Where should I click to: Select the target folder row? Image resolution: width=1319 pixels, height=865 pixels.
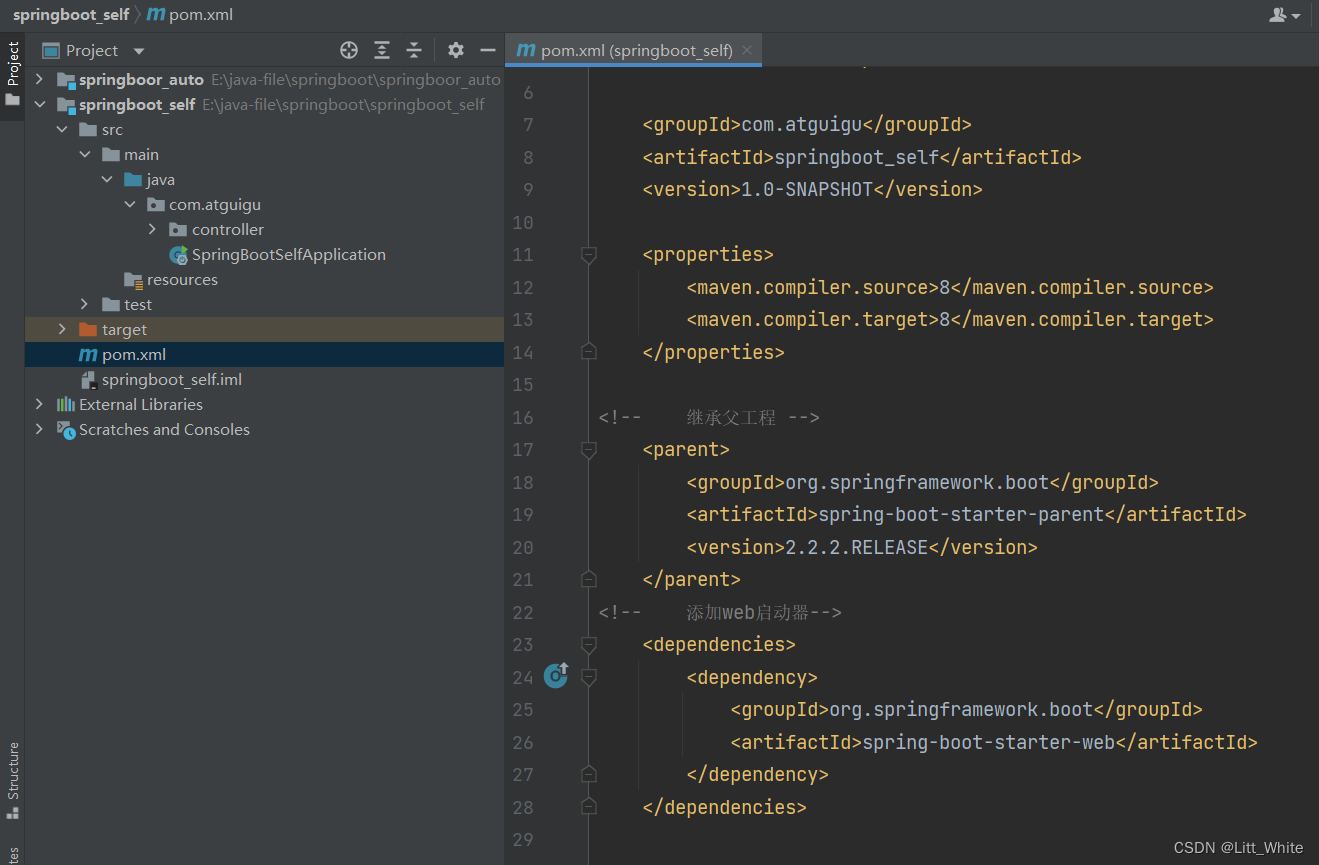264,329
